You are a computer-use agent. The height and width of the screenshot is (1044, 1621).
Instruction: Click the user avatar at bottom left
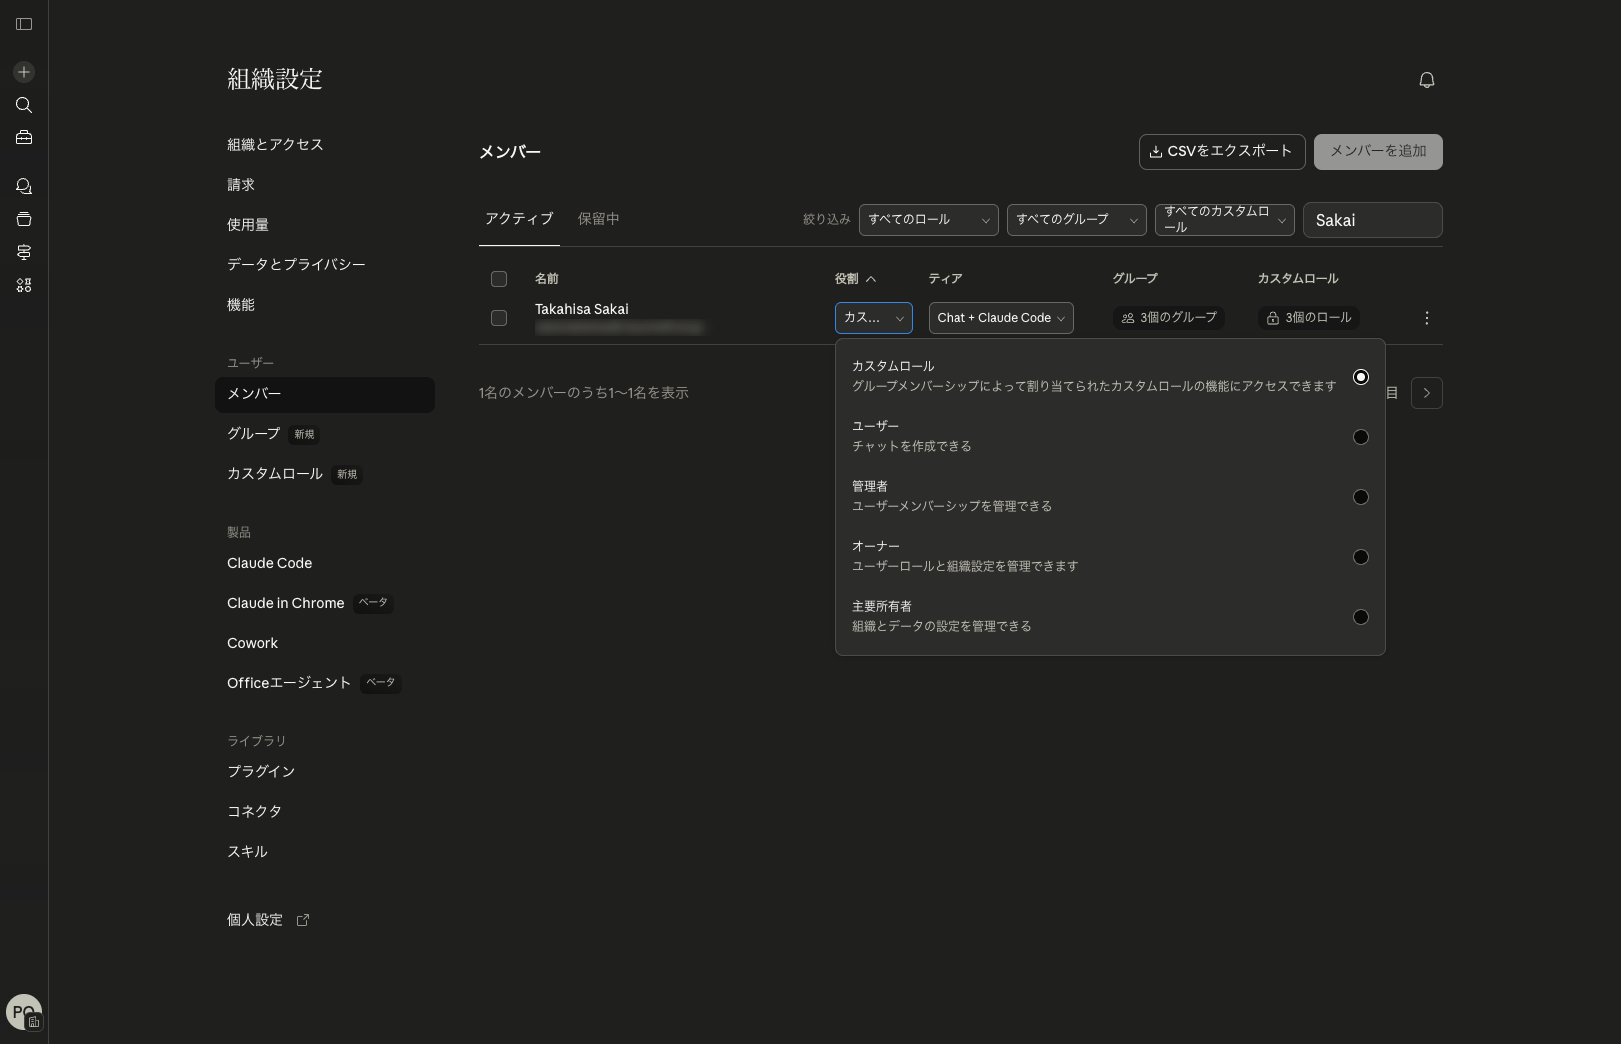tap(23, 1011)
